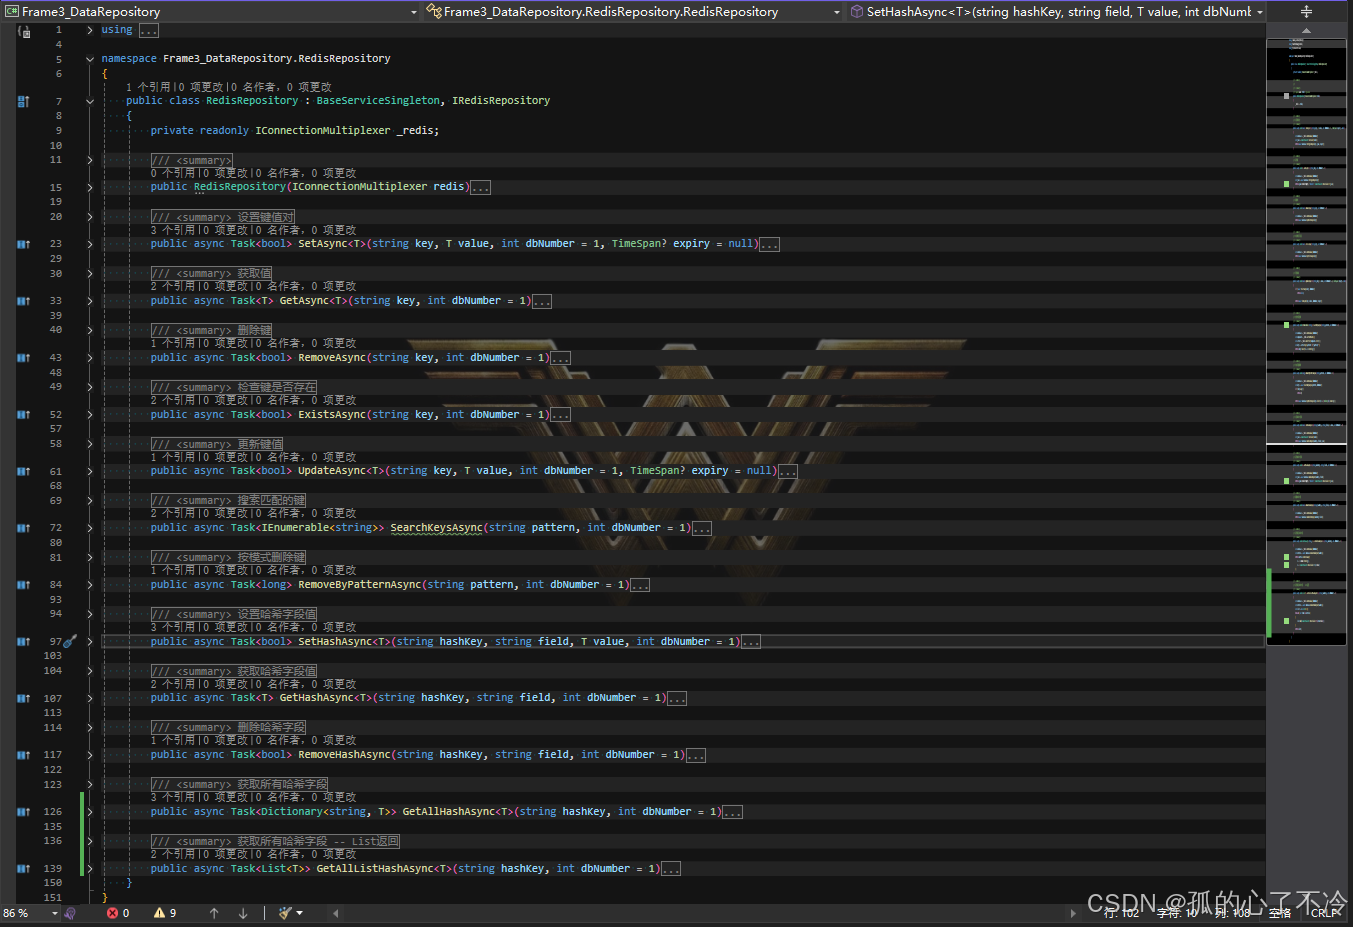
Task: Click inheritance margin icon next to RemoveAsync method
Action: pyautogui.click(x=24, y=358)
